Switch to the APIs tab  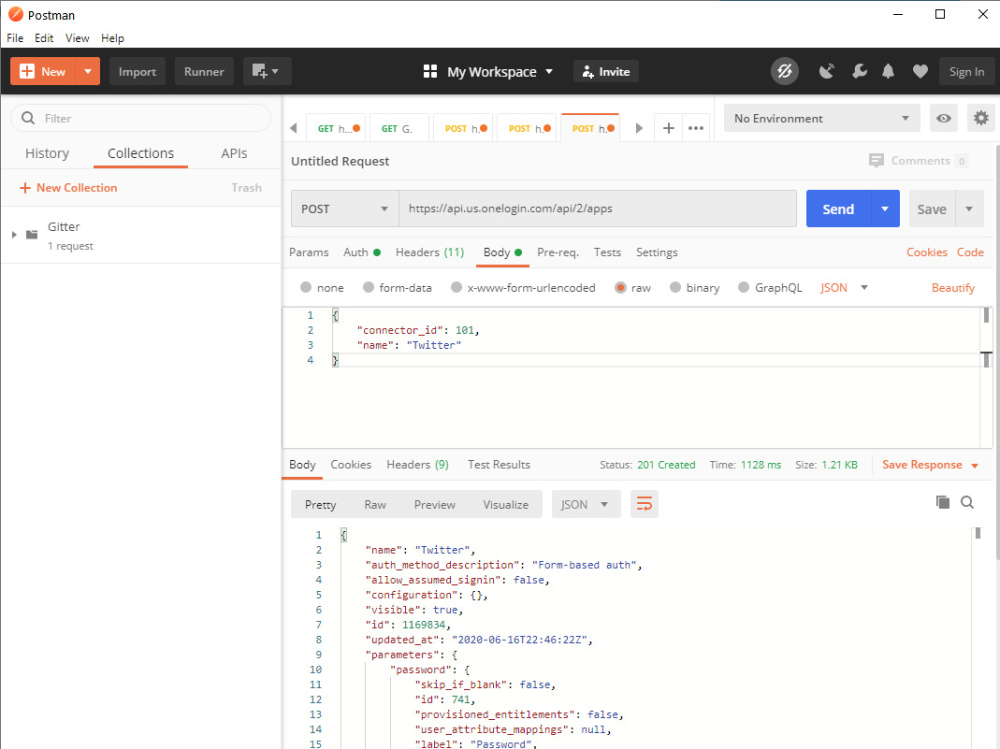coord(234,153)
